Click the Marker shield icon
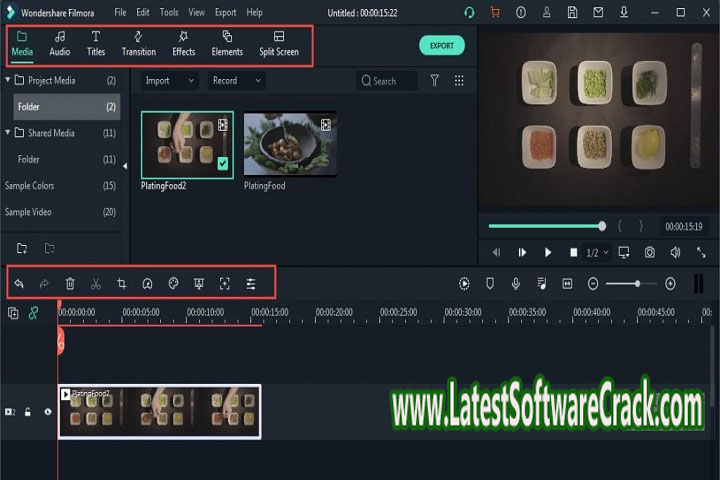The height and width of the screenshot is (480, 720). [x=490, y=284]
